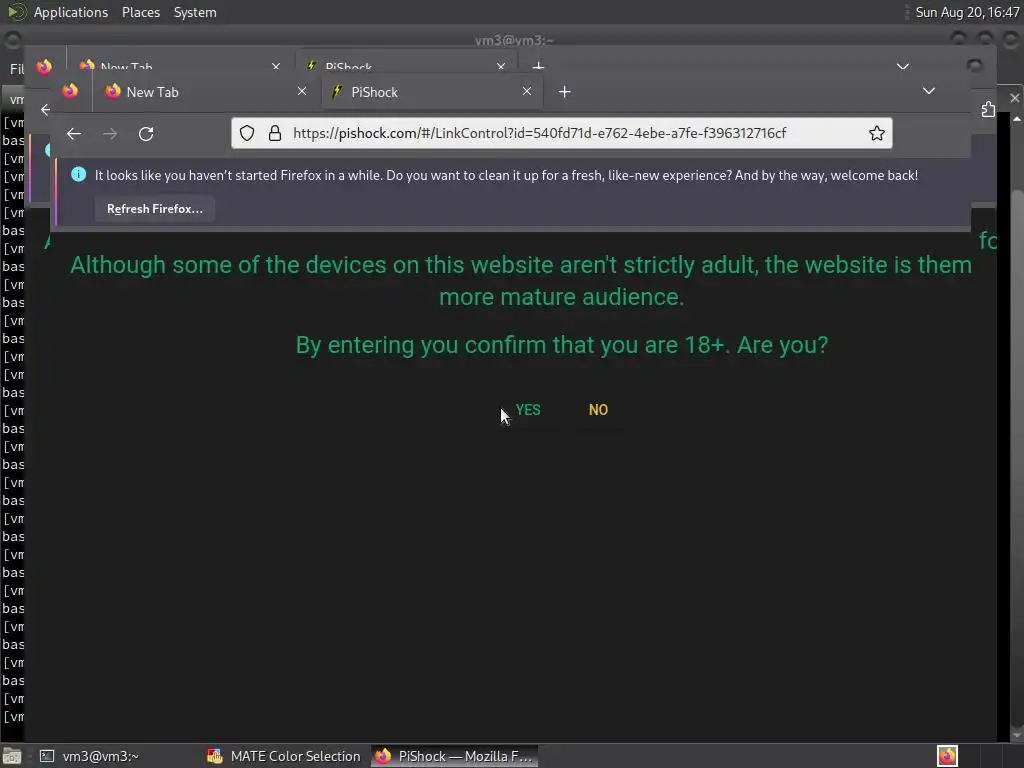The image size is (1024, 768).
Task: Expand the list all tabs chevron
Action: tap(929, 91)
